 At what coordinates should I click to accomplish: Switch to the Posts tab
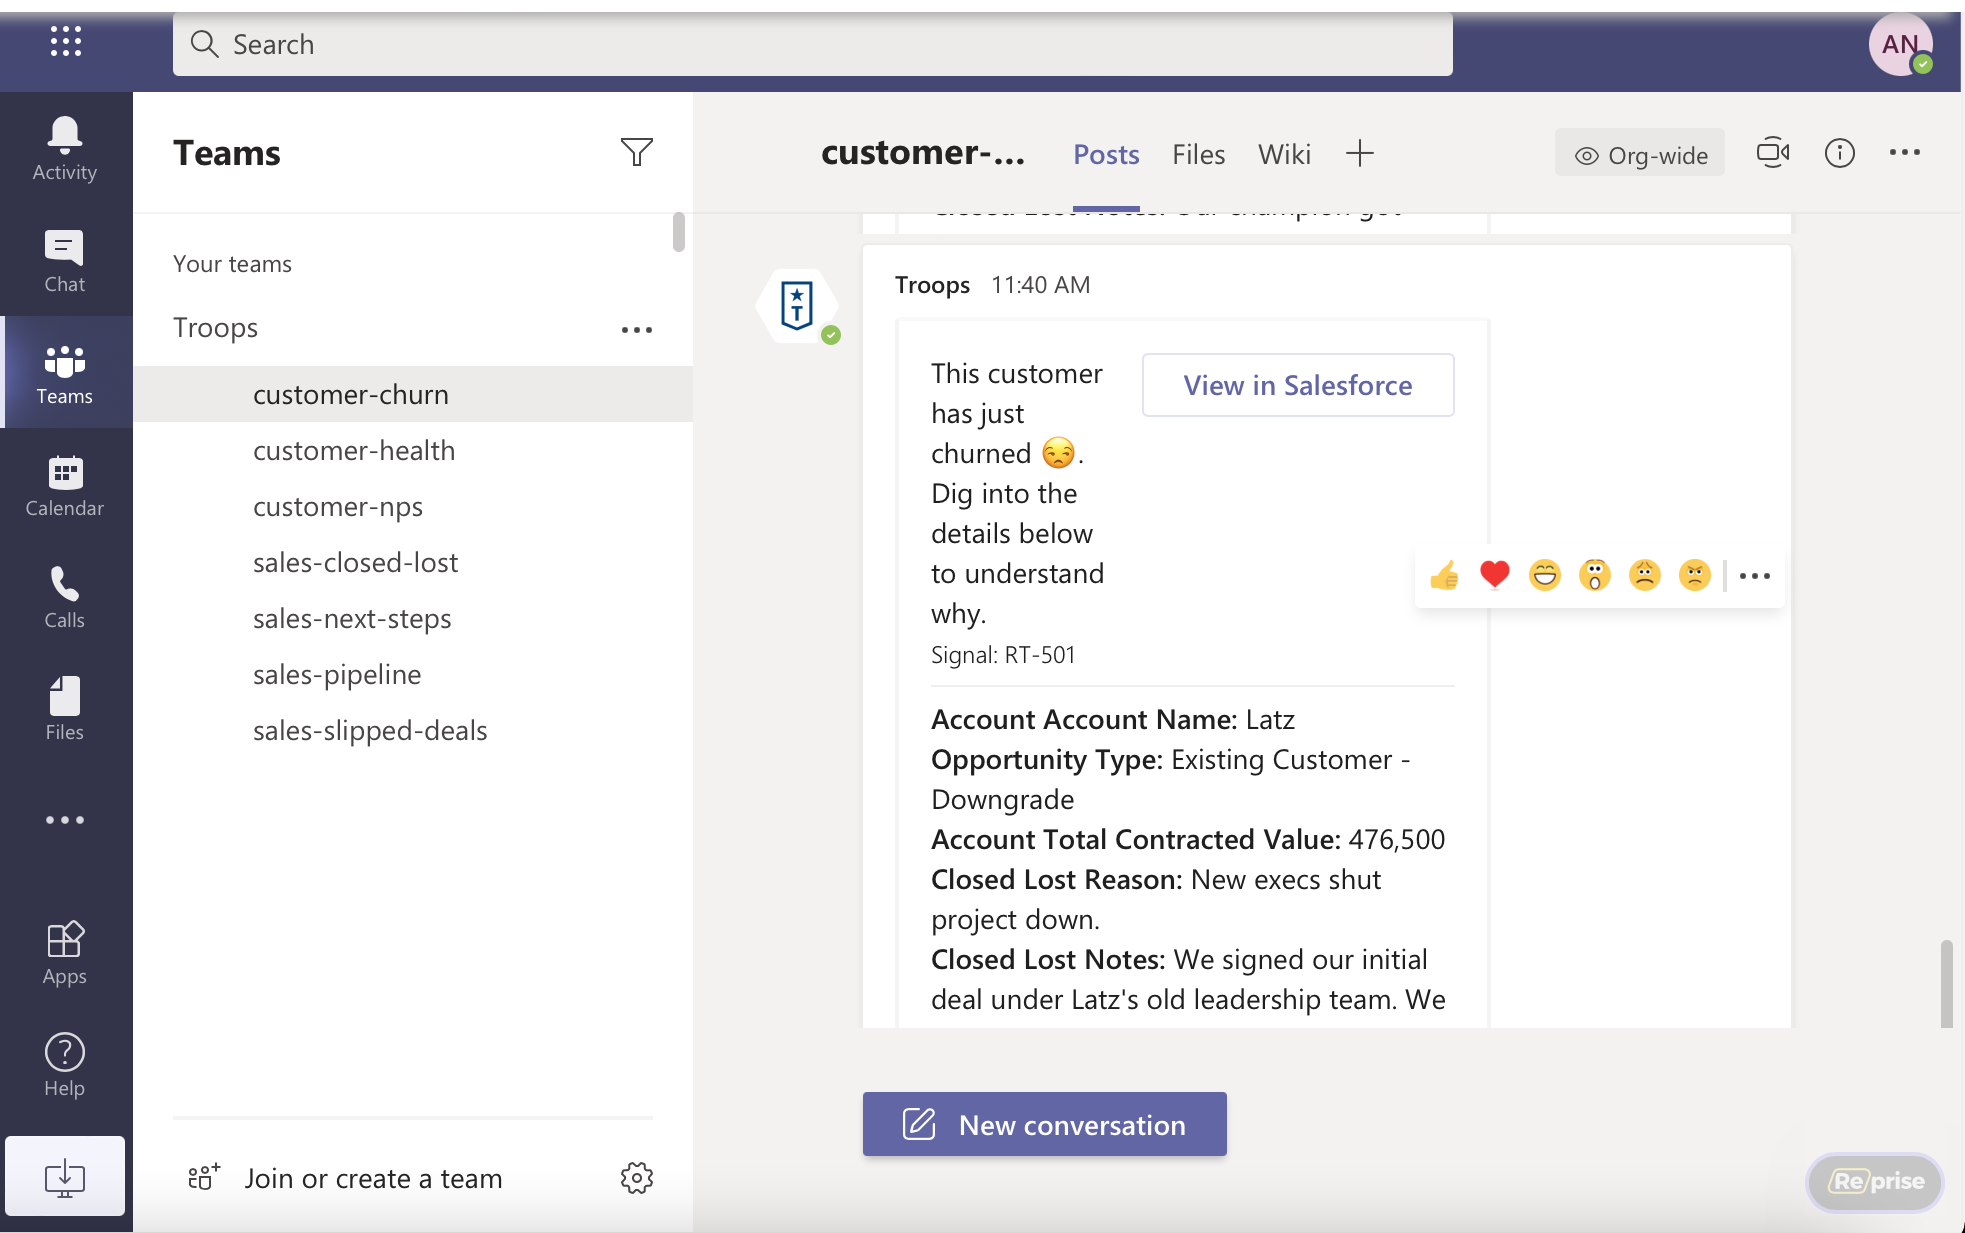pos(1106,154)
